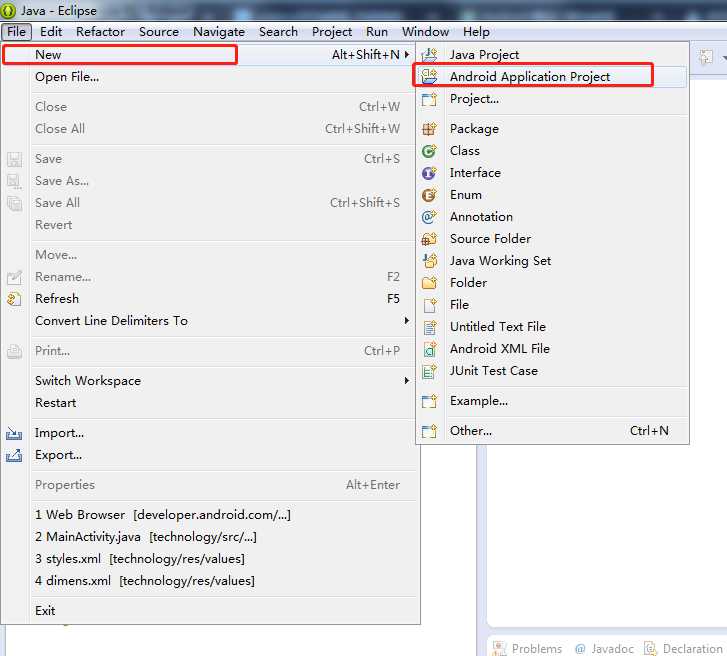
Task: Choose Other... with Ctrl+N shortcut
Action: point(552,431)
